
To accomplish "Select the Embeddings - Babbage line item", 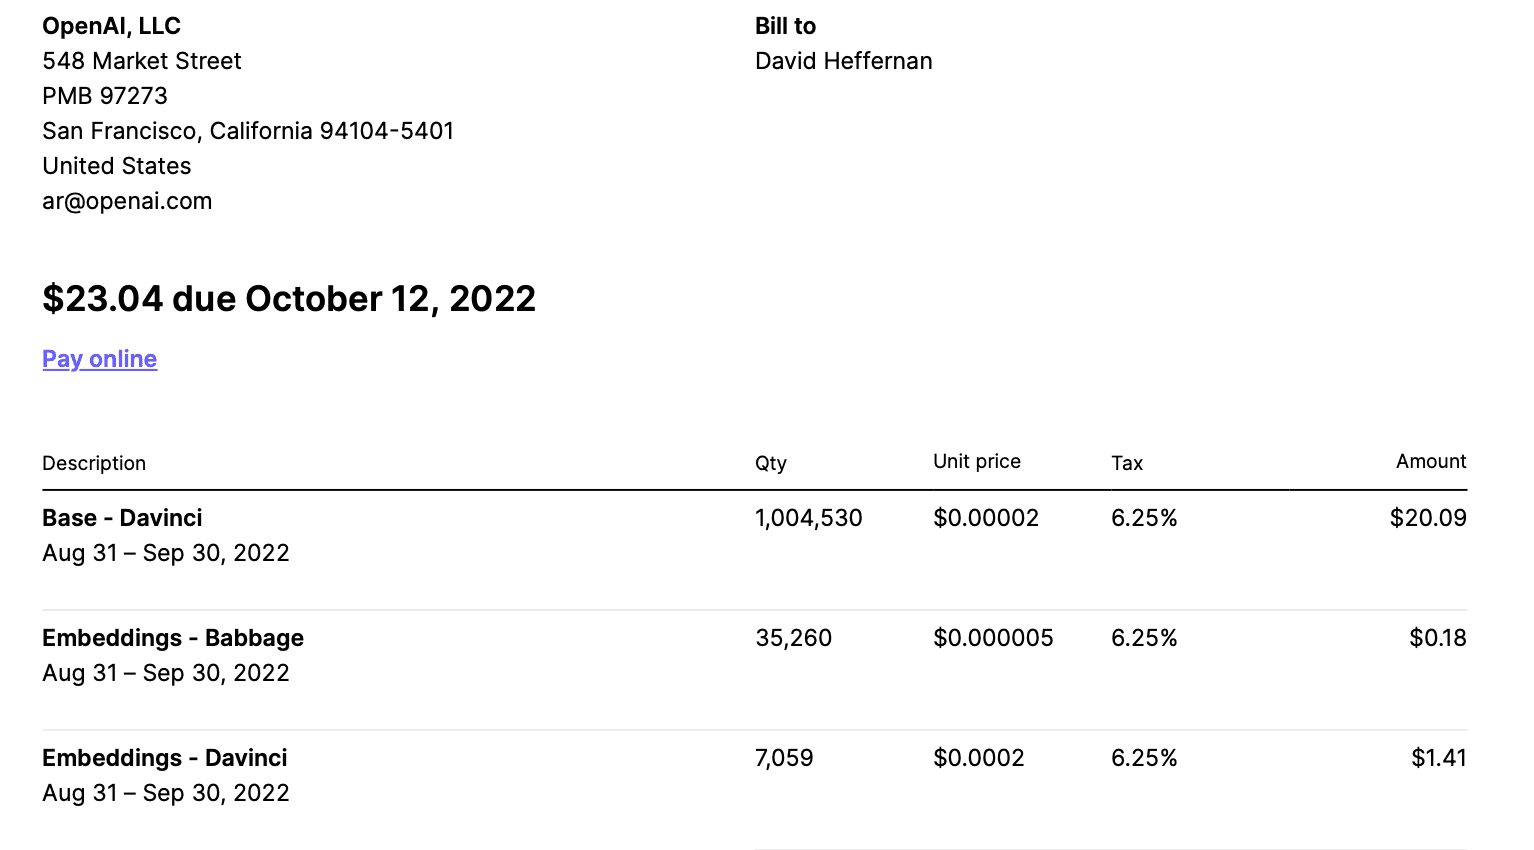I will coord(173,638).
